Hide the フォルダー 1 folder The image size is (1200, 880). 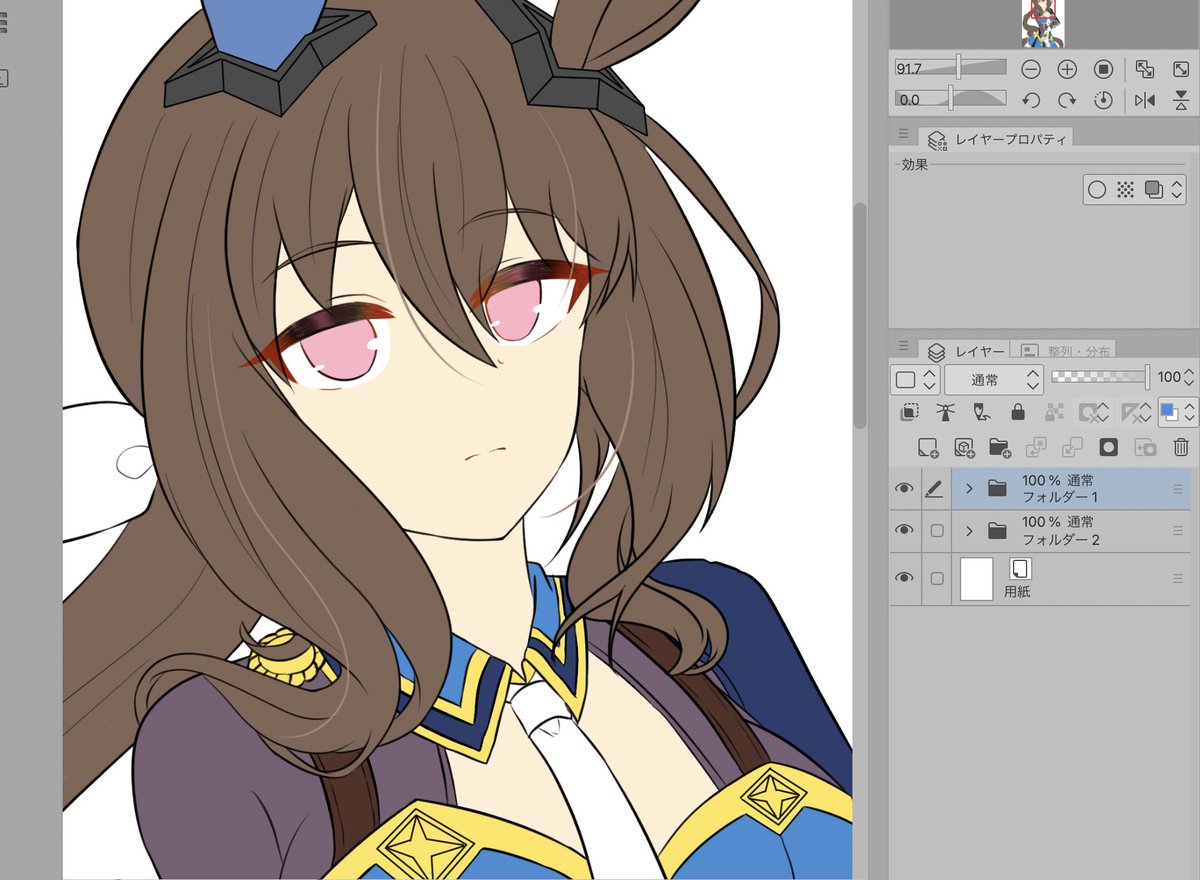(x=904, y=488)
